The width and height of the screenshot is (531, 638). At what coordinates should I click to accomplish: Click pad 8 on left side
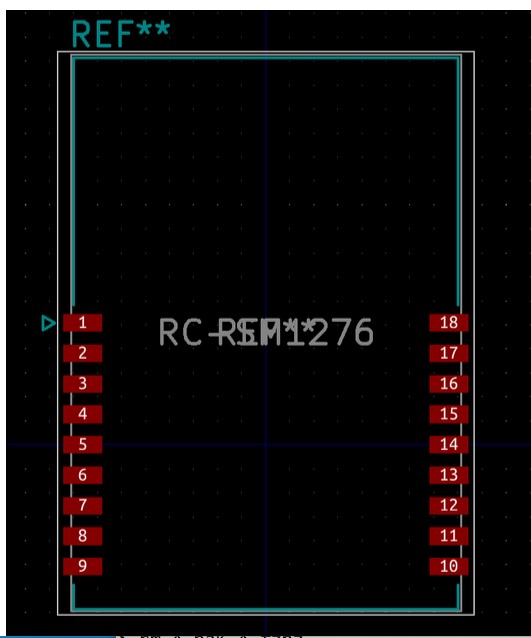pyautogui.click(x=83, y=536)
